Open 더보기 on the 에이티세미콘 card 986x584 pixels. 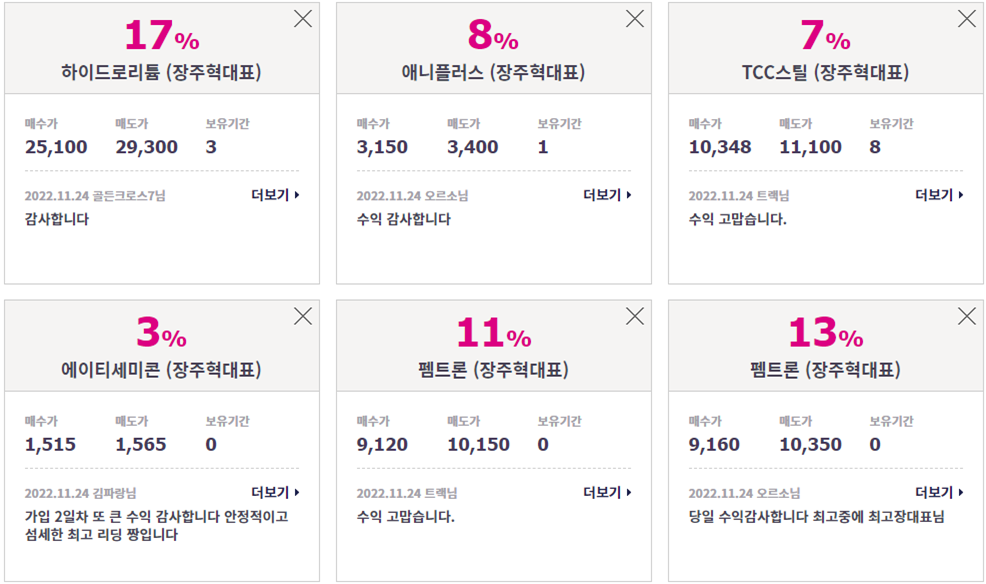point(275,492)
